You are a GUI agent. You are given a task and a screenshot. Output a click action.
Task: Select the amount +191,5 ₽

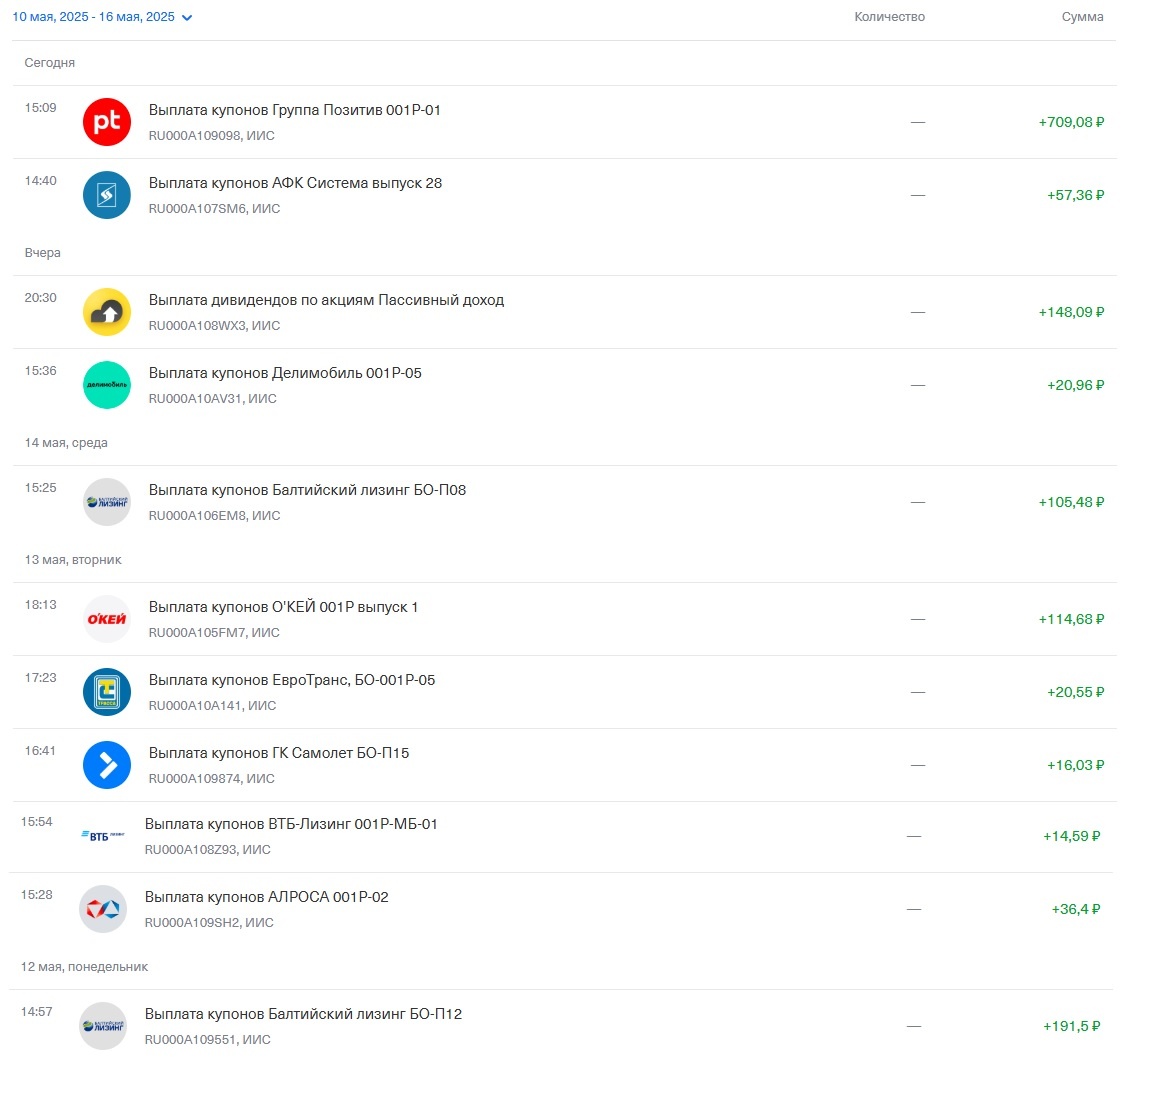(1072, 1026)
